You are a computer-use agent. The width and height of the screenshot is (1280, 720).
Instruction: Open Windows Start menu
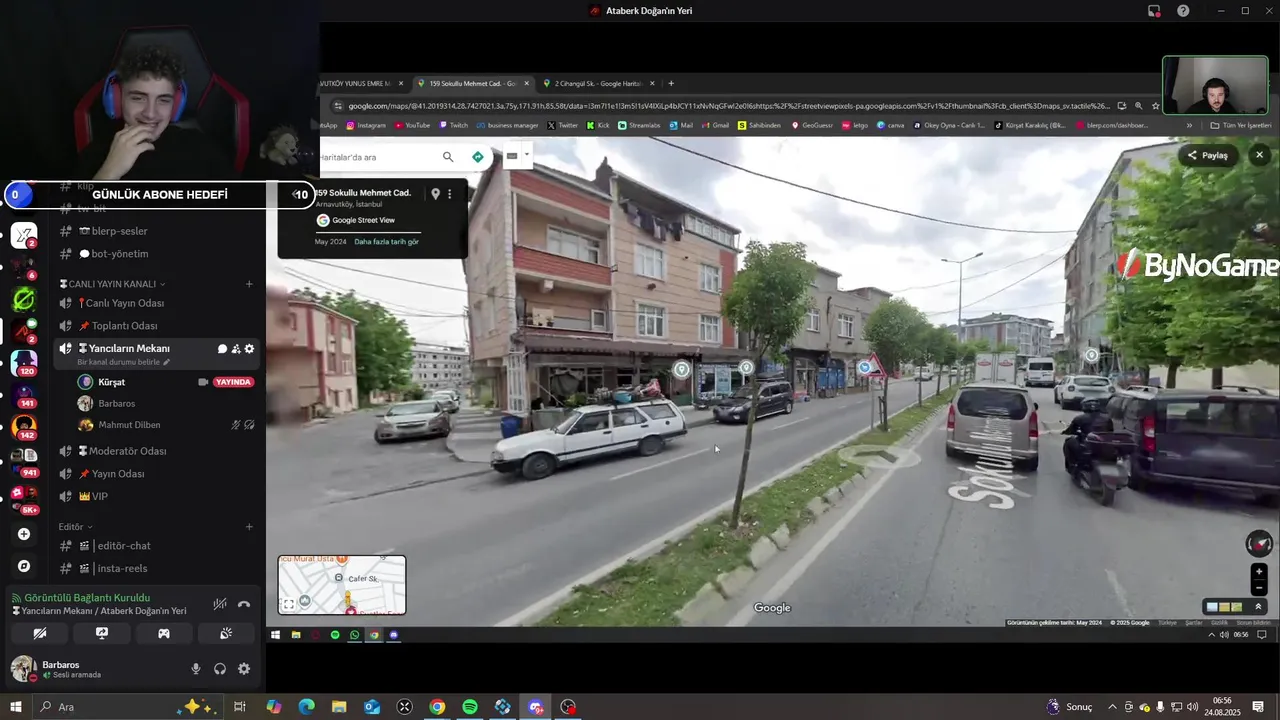[16, 707]
